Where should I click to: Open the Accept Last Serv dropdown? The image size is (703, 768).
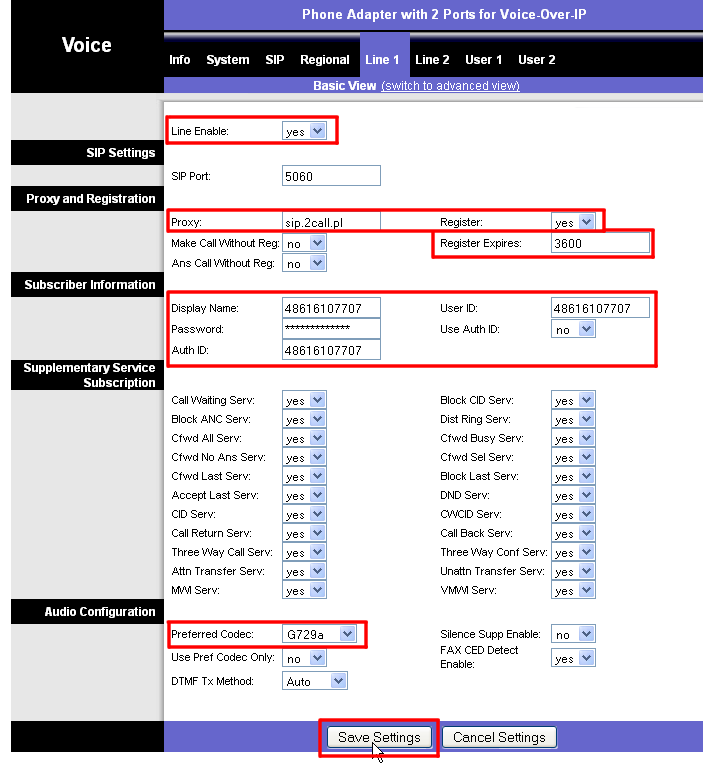[304, 495]
